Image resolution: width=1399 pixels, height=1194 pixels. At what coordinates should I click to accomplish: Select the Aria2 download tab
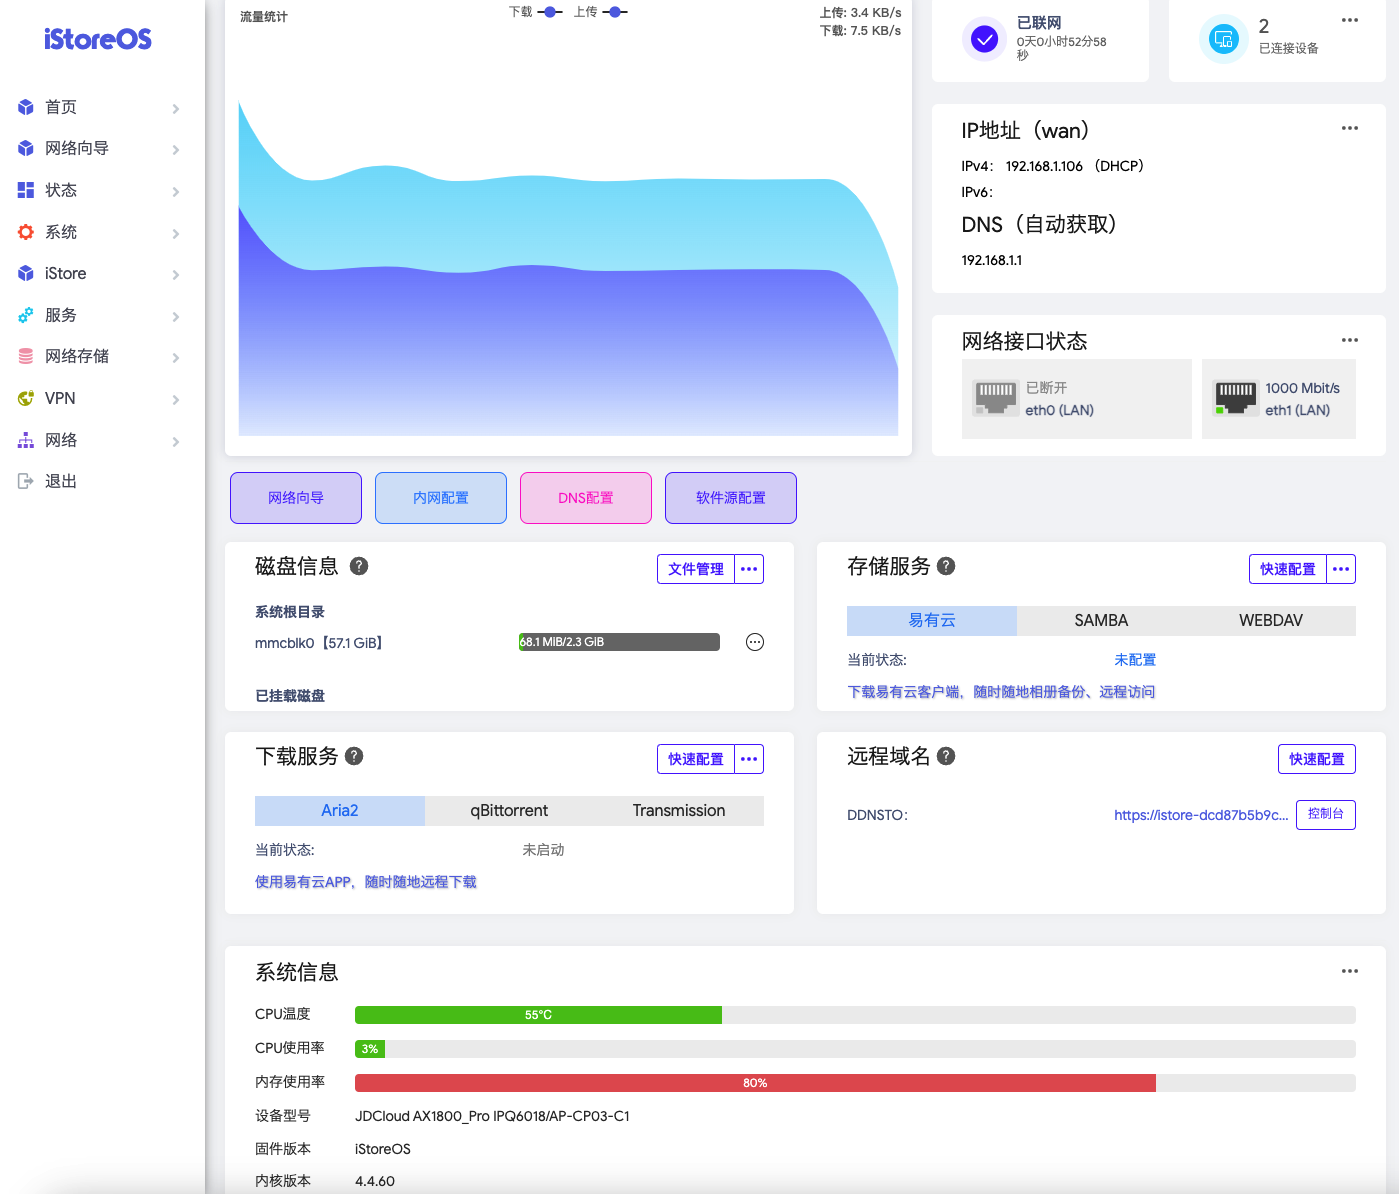[340, 810]
